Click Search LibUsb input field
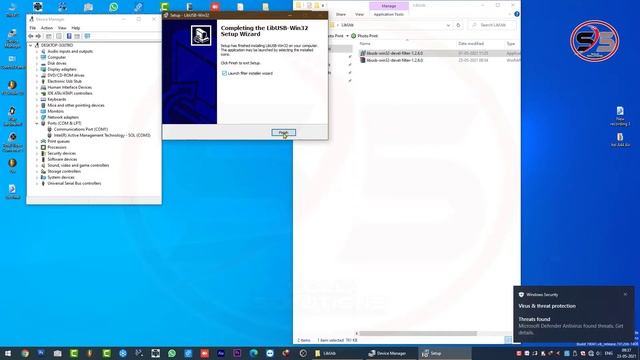 pos(492,25)
